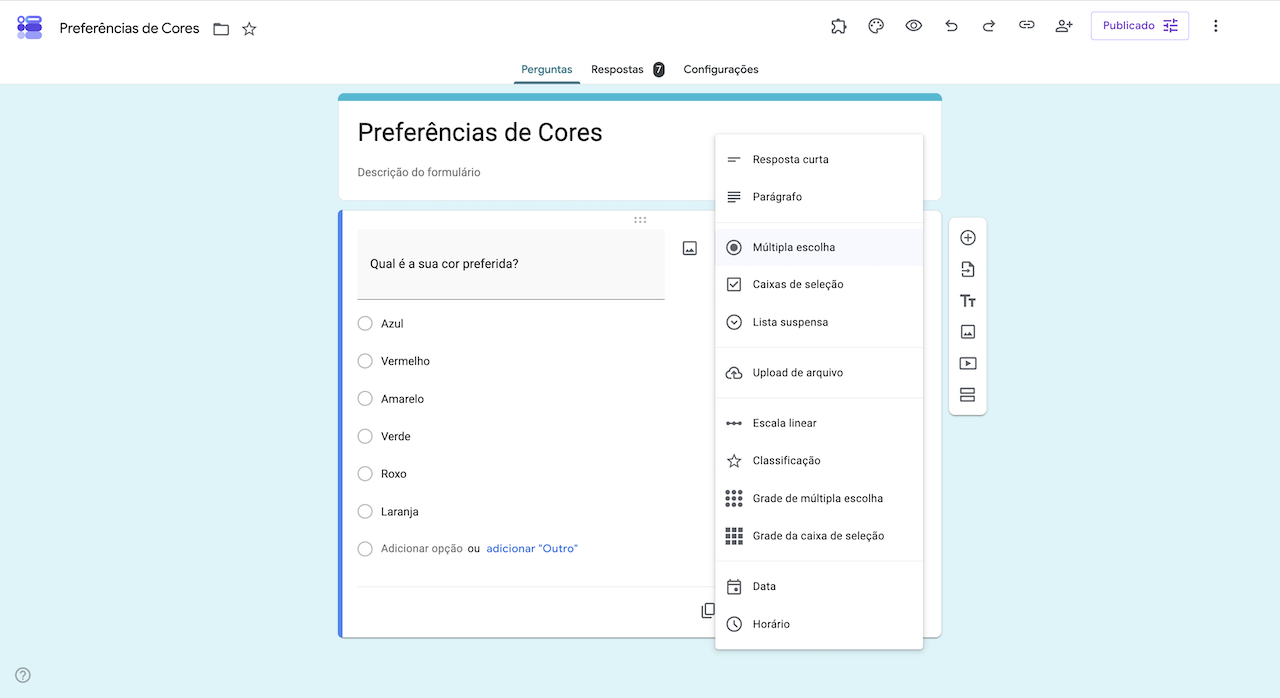Select the Roxo radio option
Image resolution: width=1280 pixels, height=698 pixels.
365,474
